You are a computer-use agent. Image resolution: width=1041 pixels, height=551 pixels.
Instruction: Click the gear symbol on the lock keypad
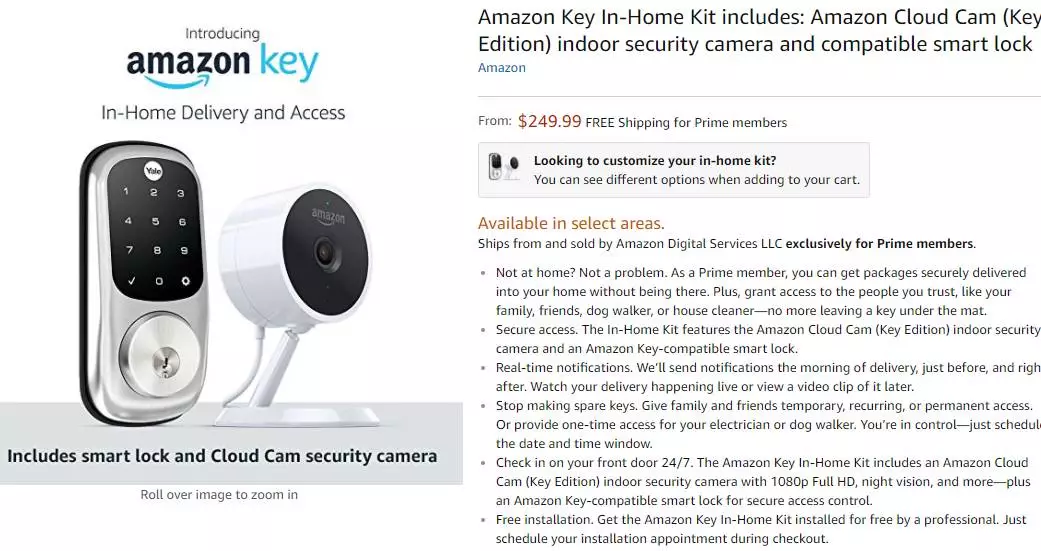pyautogui.click(x=184, y=280)
